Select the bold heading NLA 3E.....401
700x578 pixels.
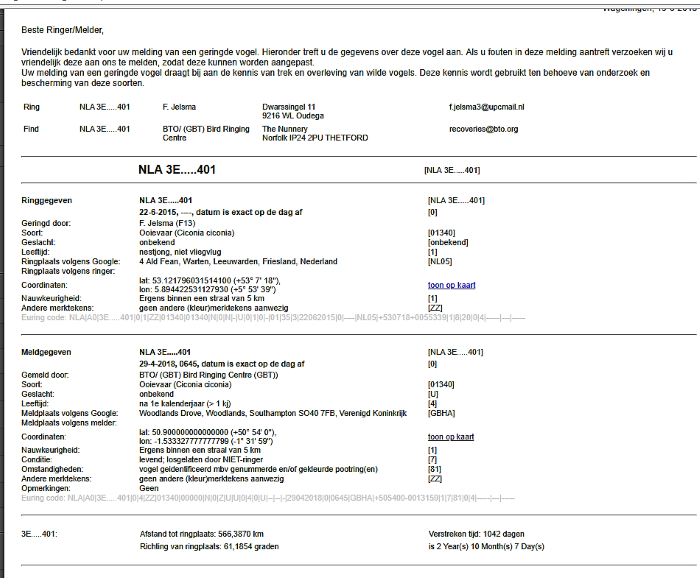point(177,170)
